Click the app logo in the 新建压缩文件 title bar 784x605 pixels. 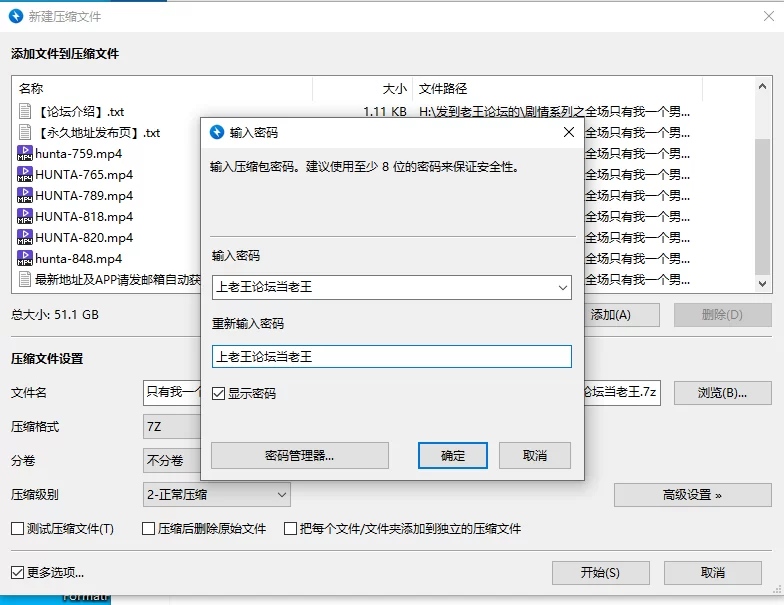[16, 16]
